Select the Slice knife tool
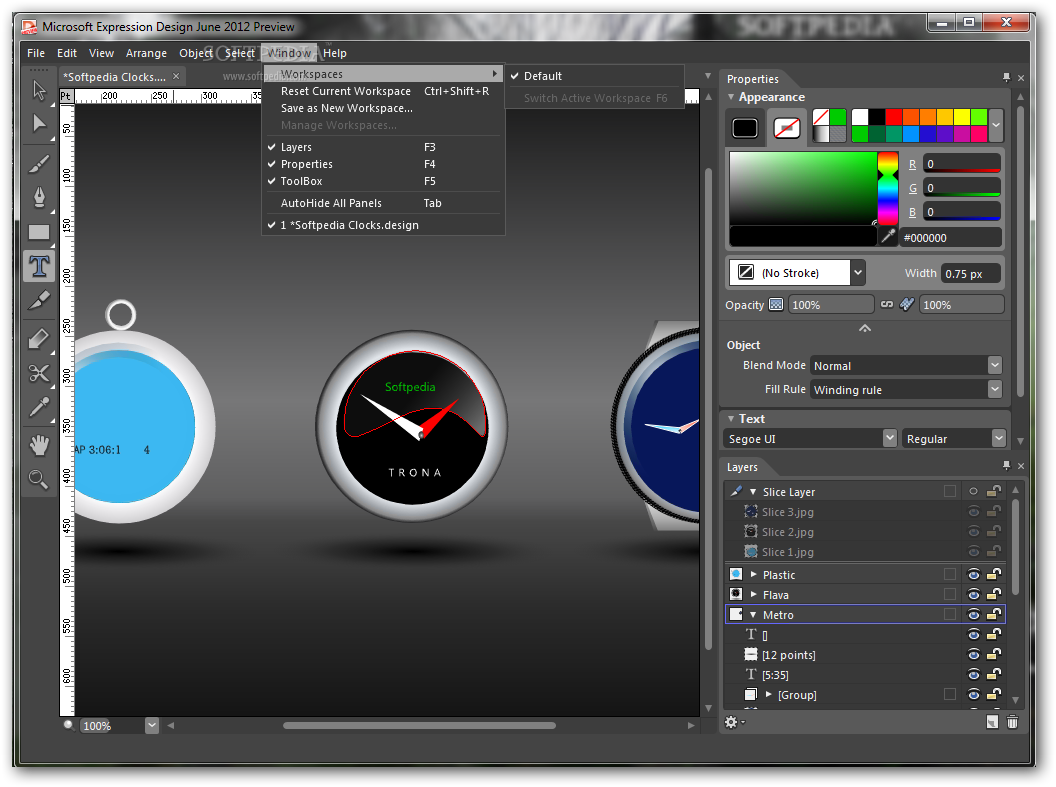Screen dimensions: 1056x787 coord(39,301)
